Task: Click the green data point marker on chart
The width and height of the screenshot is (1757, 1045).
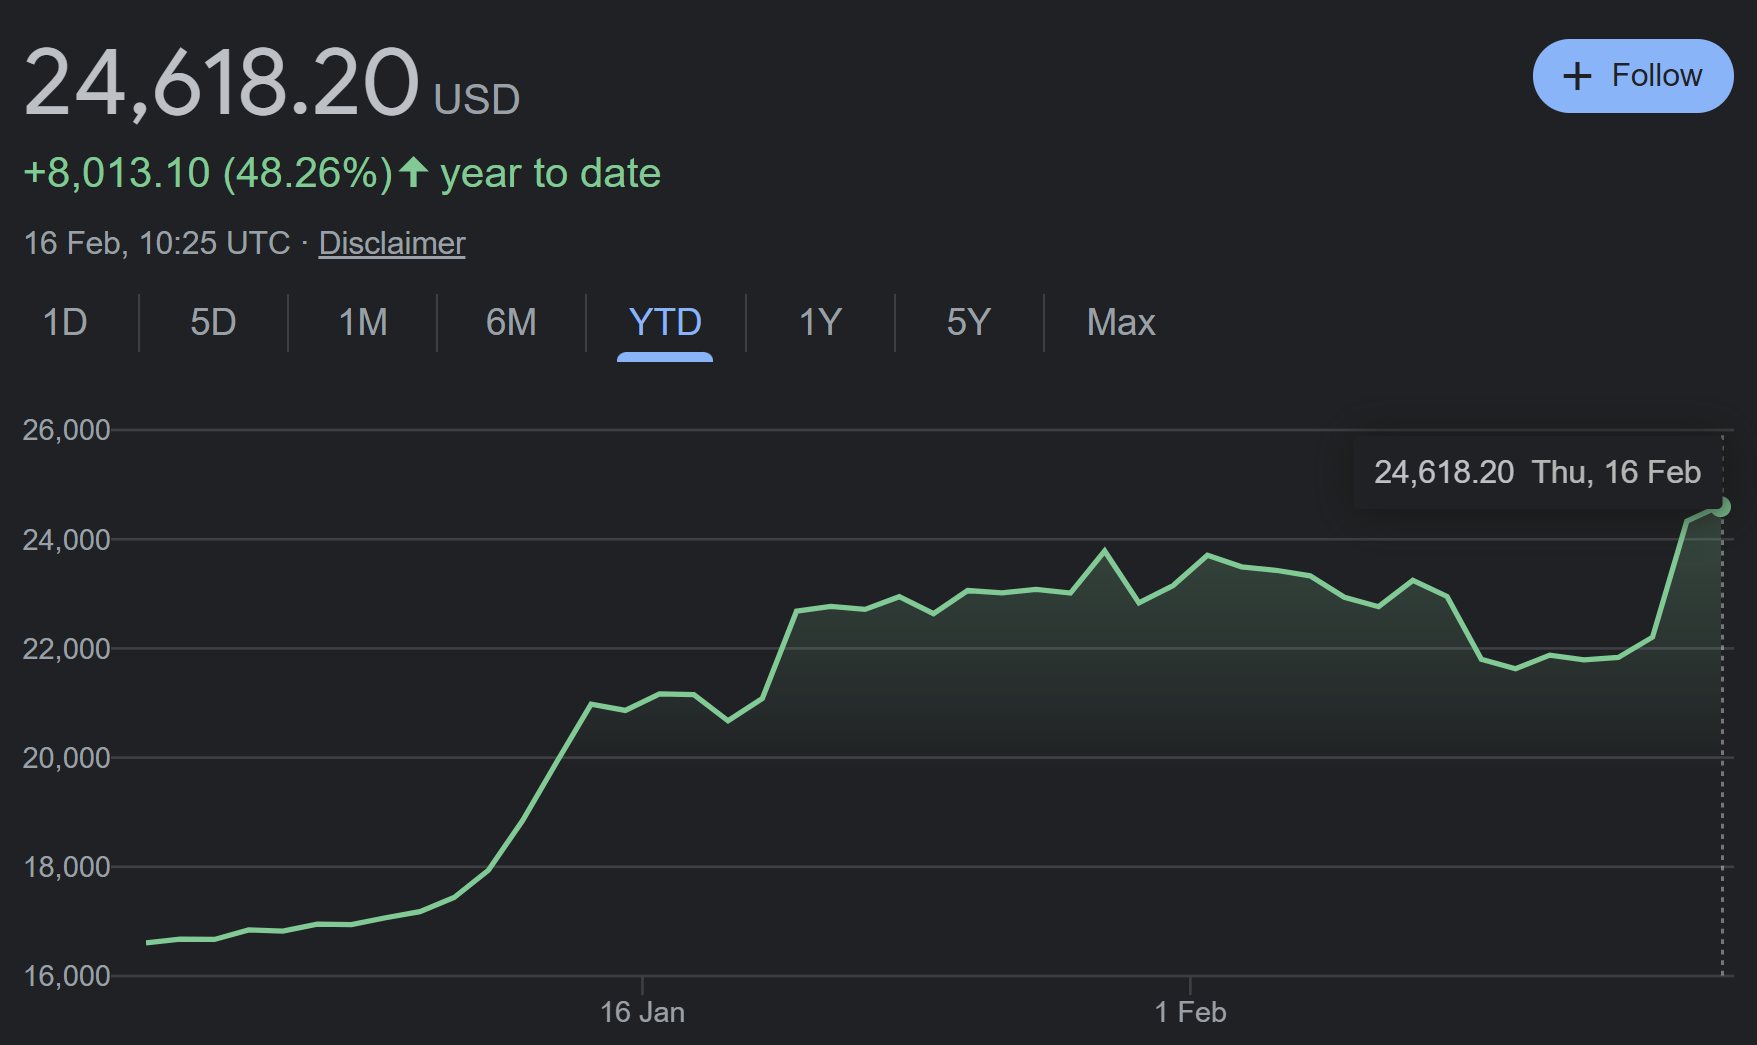Action: click(1721, 507)
